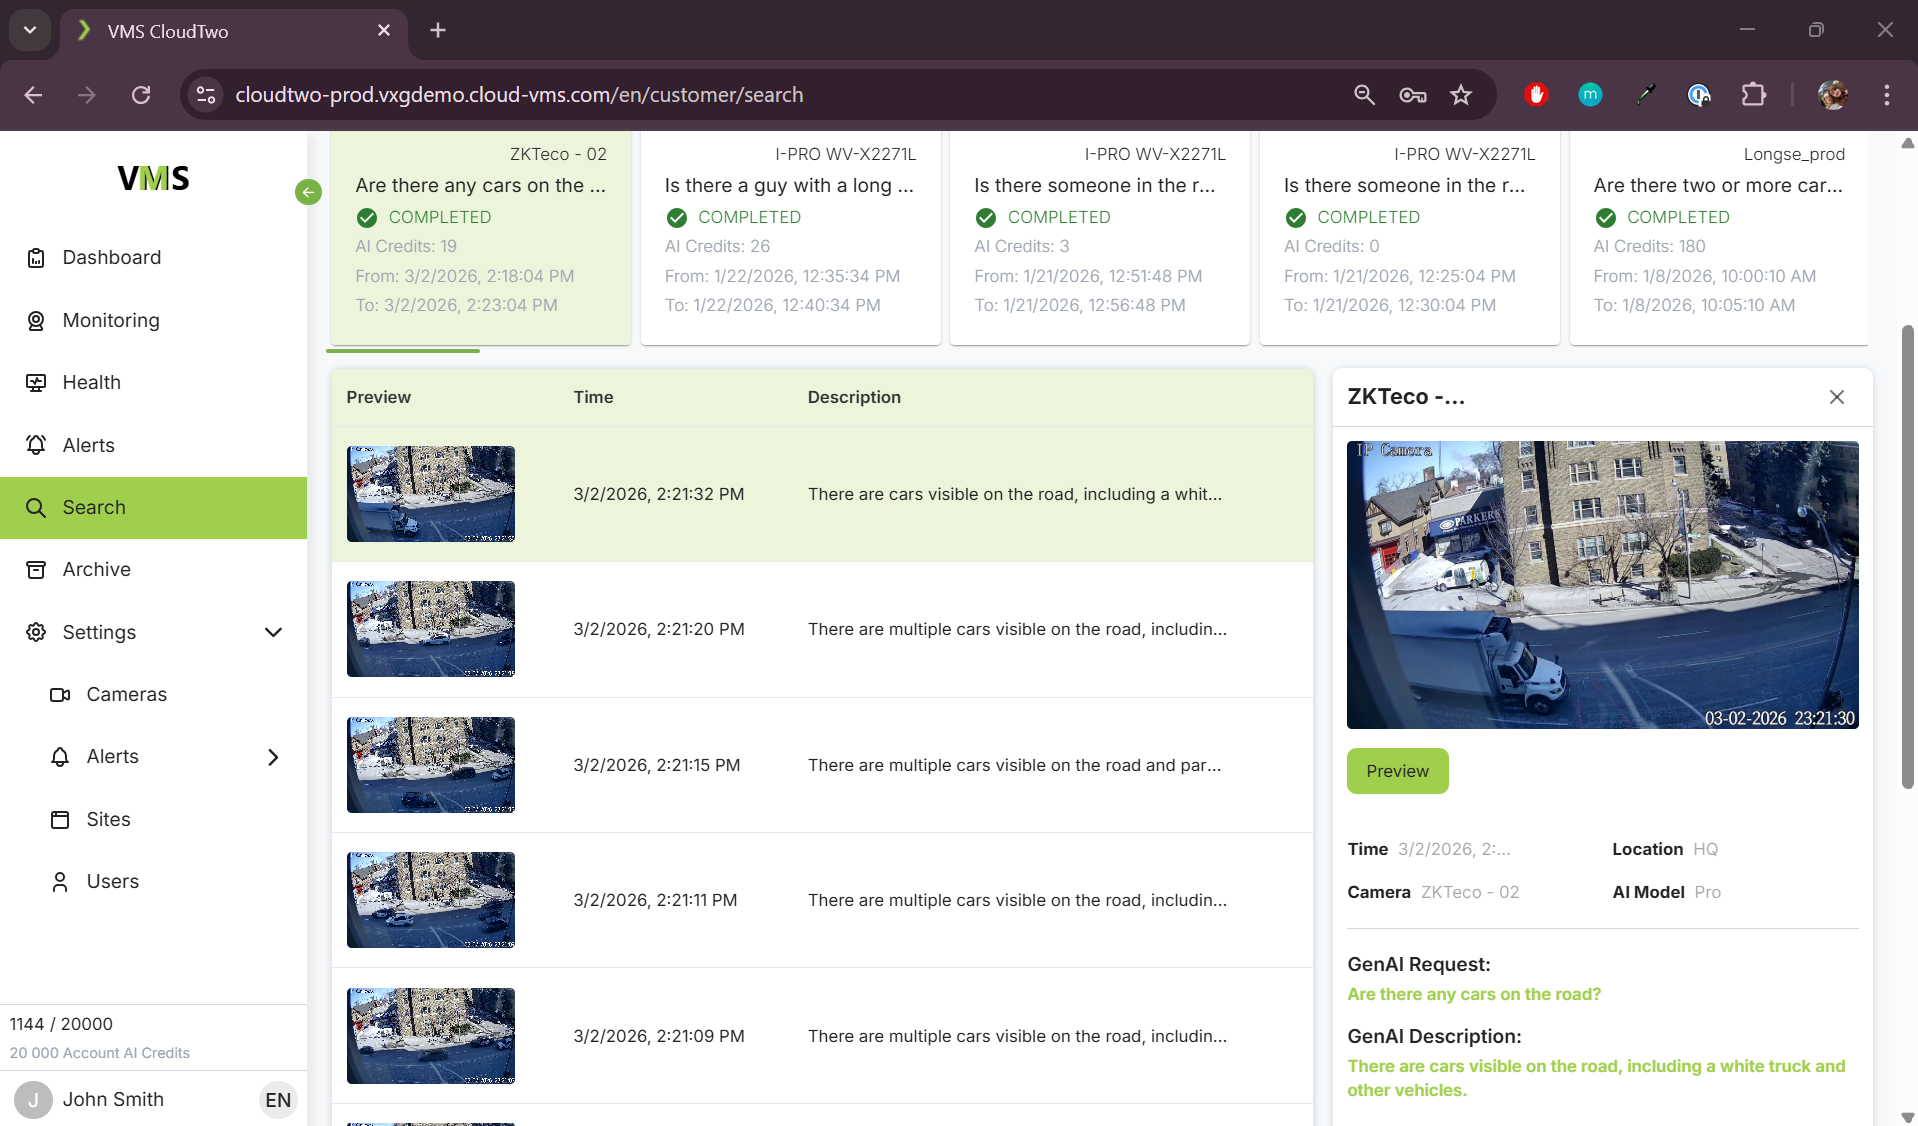This screenshot has height=1126, width=1918.
Task: Collapse the sidebar with green arrow button
Action: pos(308,192)
